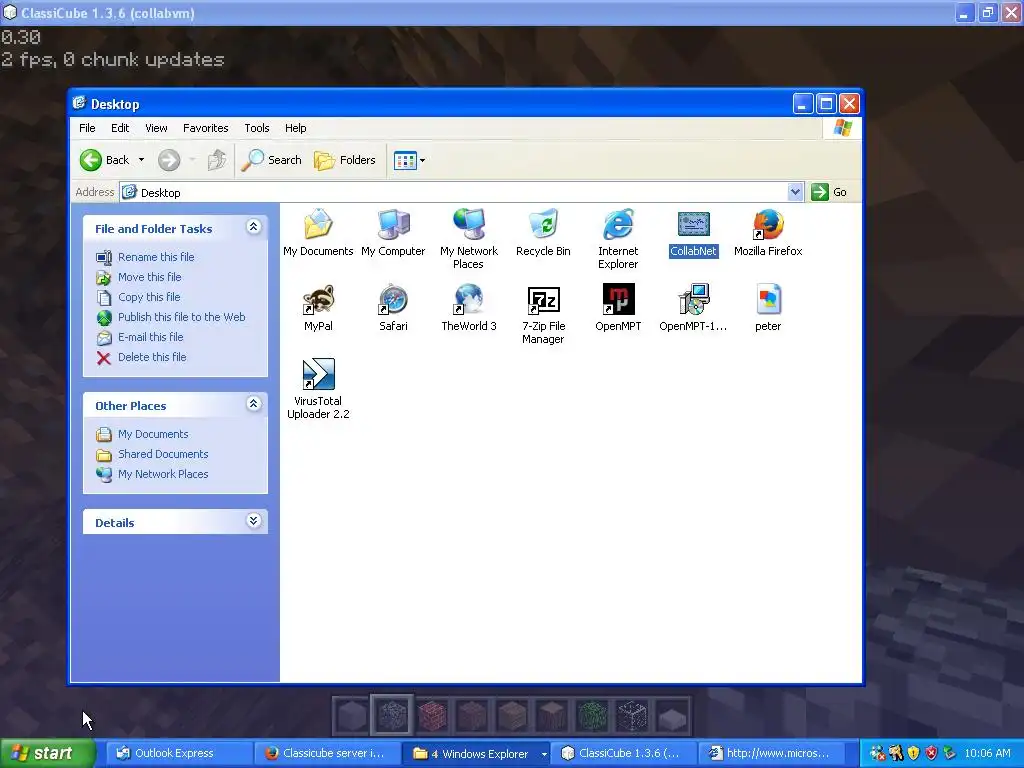Select the green leaves block in ClassiCube hotbar

[592, 715]
